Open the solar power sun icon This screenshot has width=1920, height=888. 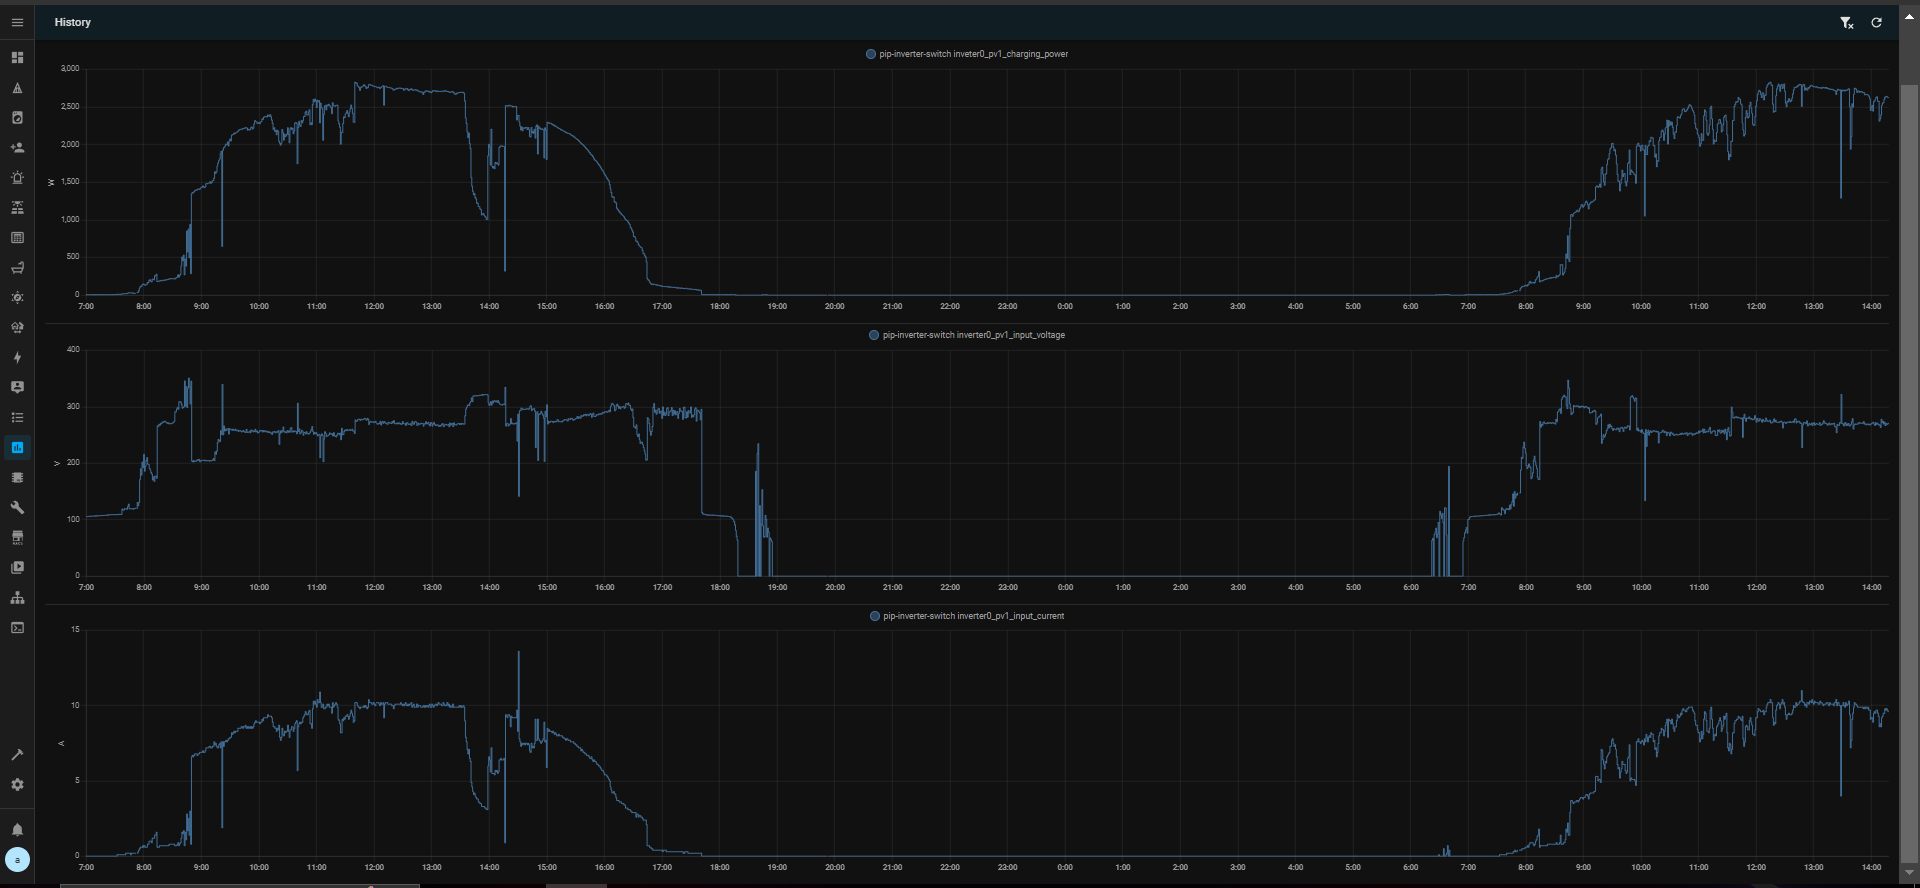click(17, 298)
